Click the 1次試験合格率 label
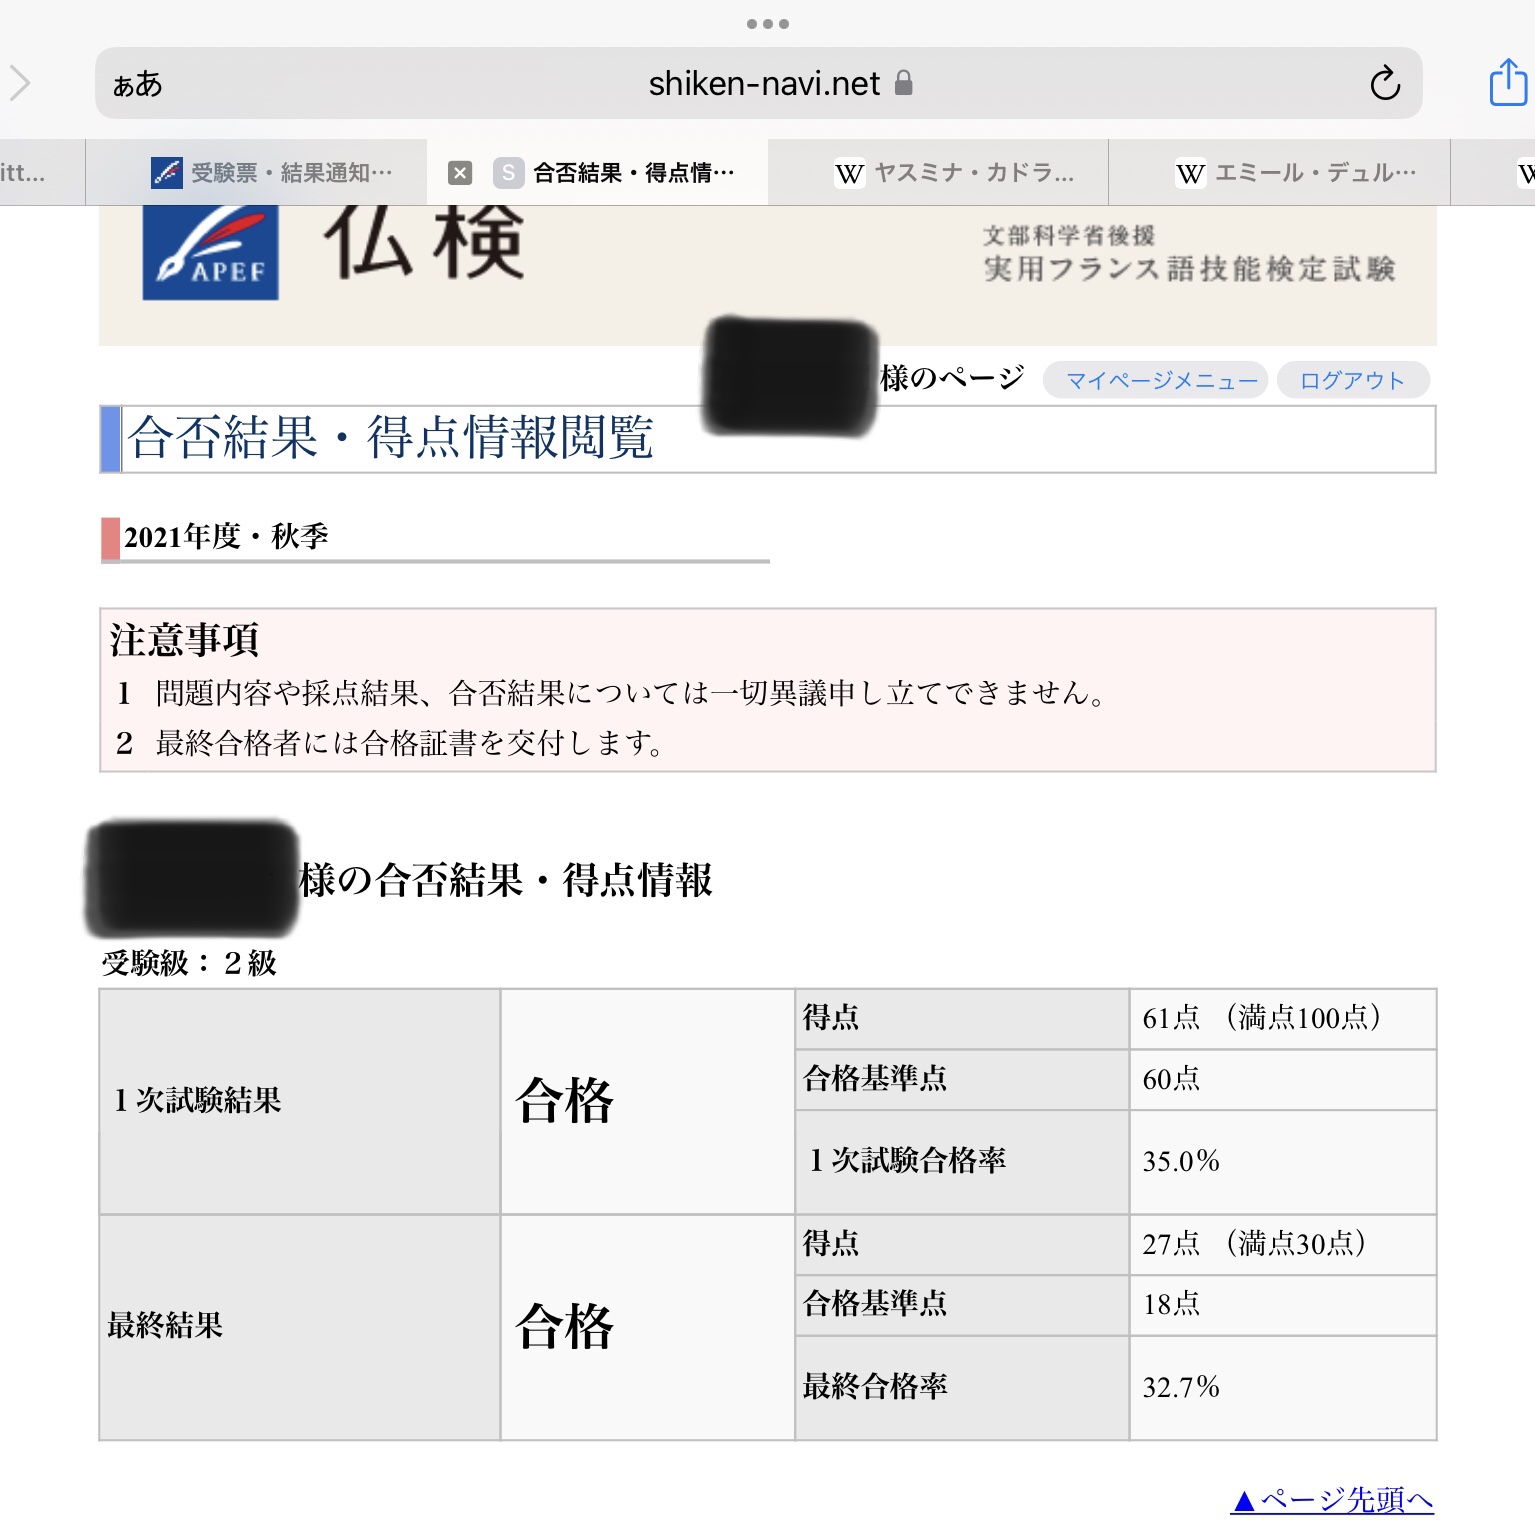This screenshot has width=1535, height=1535. (x=907, y=1160)
